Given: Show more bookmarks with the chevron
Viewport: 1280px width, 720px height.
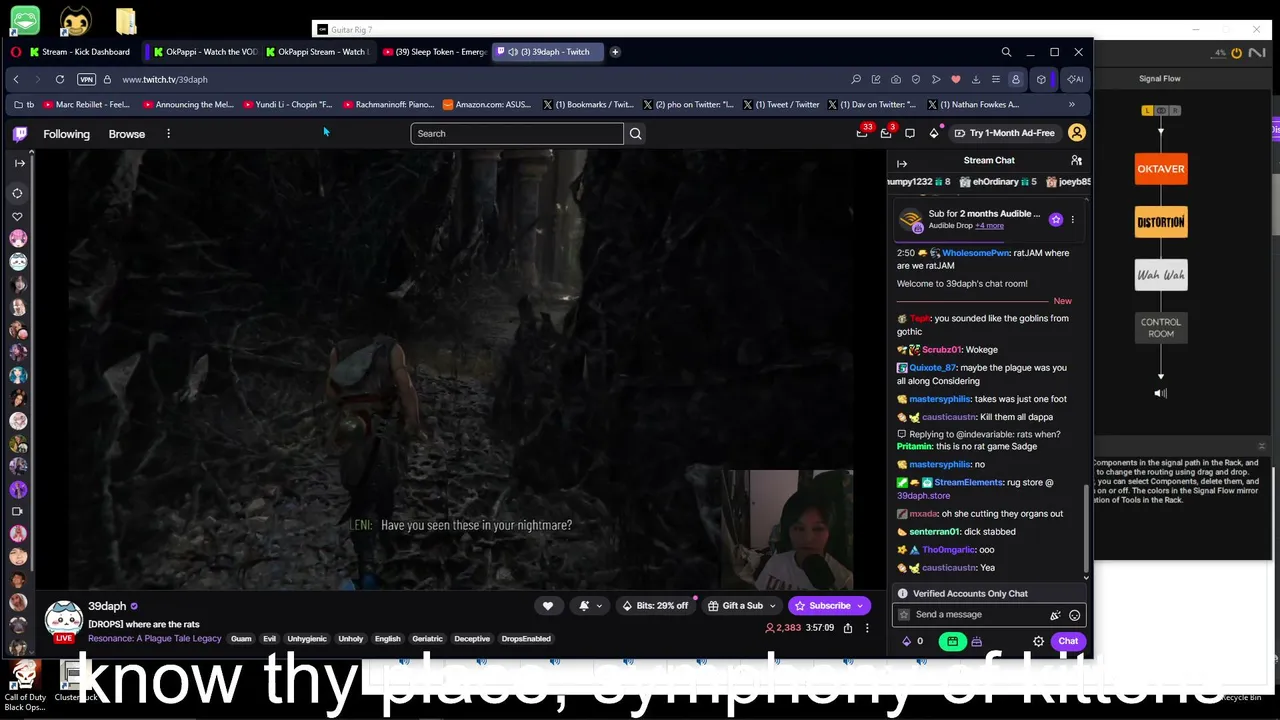Looking at the screenshot, I should pyautogui.click(x=1072, y=104).
